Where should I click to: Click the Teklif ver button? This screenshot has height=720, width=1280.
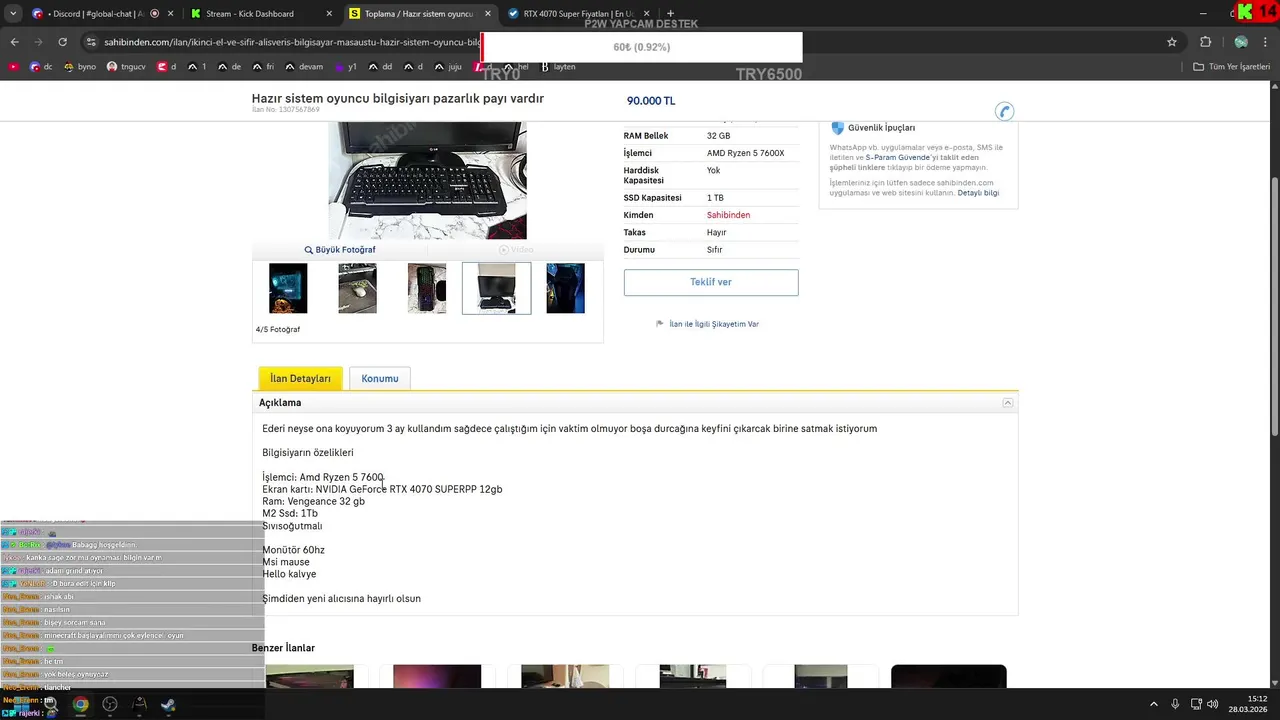pyautogui.click(x=711, y=282)
